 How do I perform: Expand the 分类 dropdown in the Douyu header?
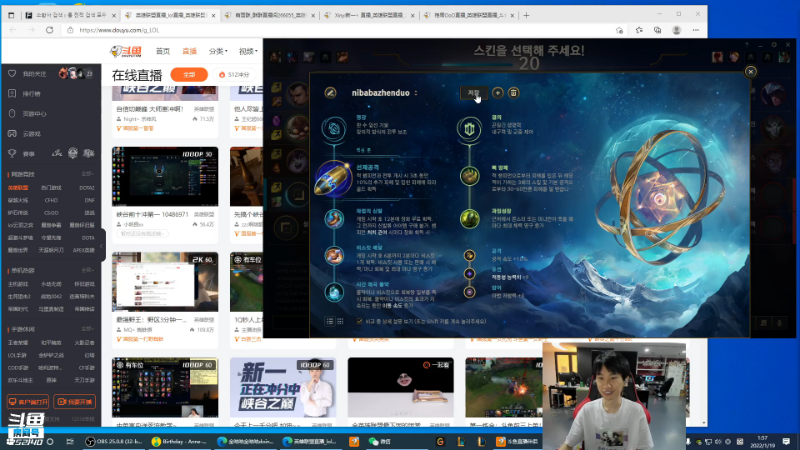coord(218,51)
